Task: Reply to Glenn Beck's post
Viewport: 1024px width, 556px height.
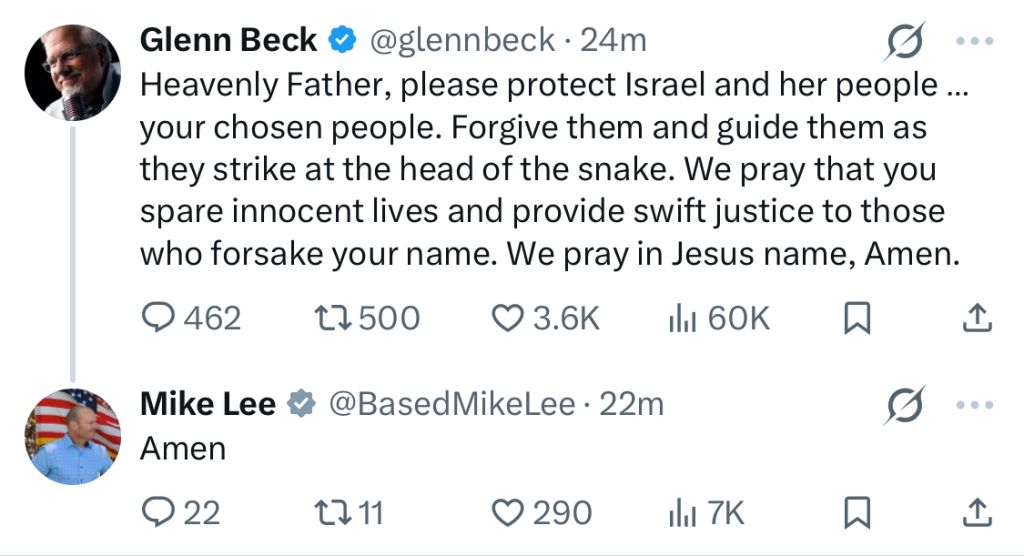Action: click(191, 318)
